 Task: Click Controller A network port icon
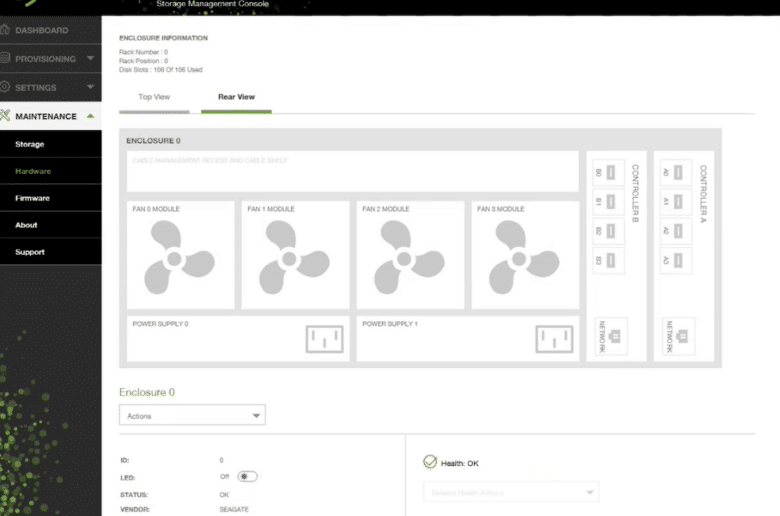pyautogui.click(x=682, y=336)
